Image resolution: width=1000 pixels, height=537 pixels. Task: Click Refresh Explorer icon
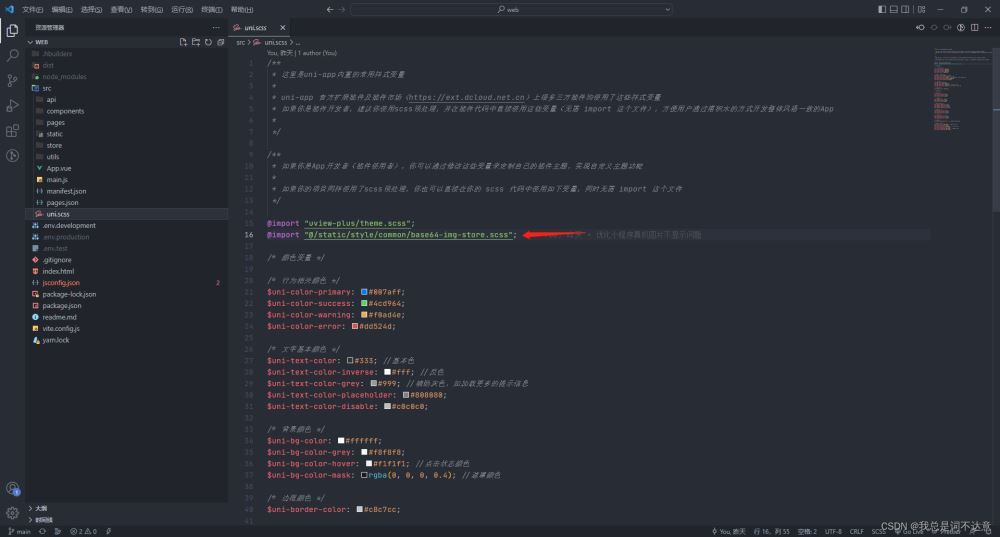(x=208, y=42)
